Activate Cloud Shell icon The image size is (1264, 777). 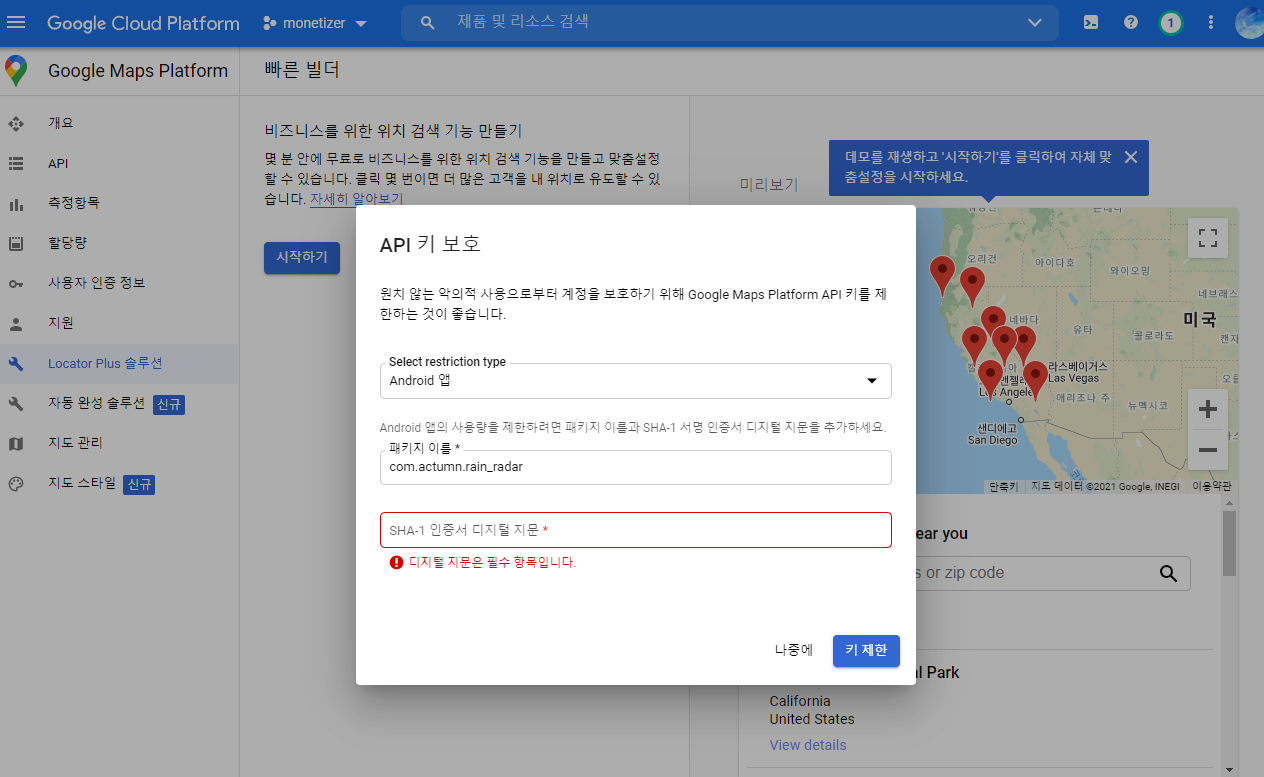1092,22
